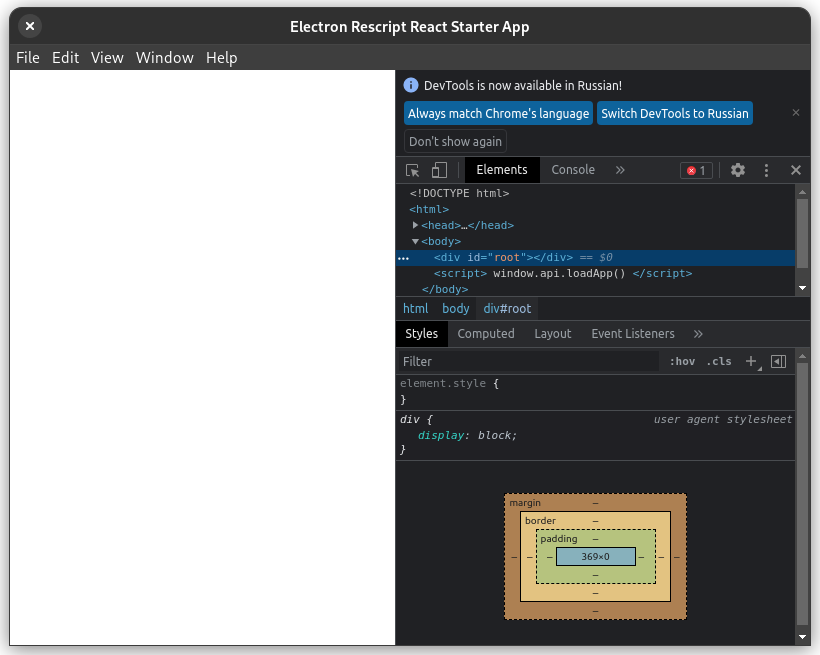Select the Styles tab
This screenshot has width=820, height=655.
coord(422,334)
